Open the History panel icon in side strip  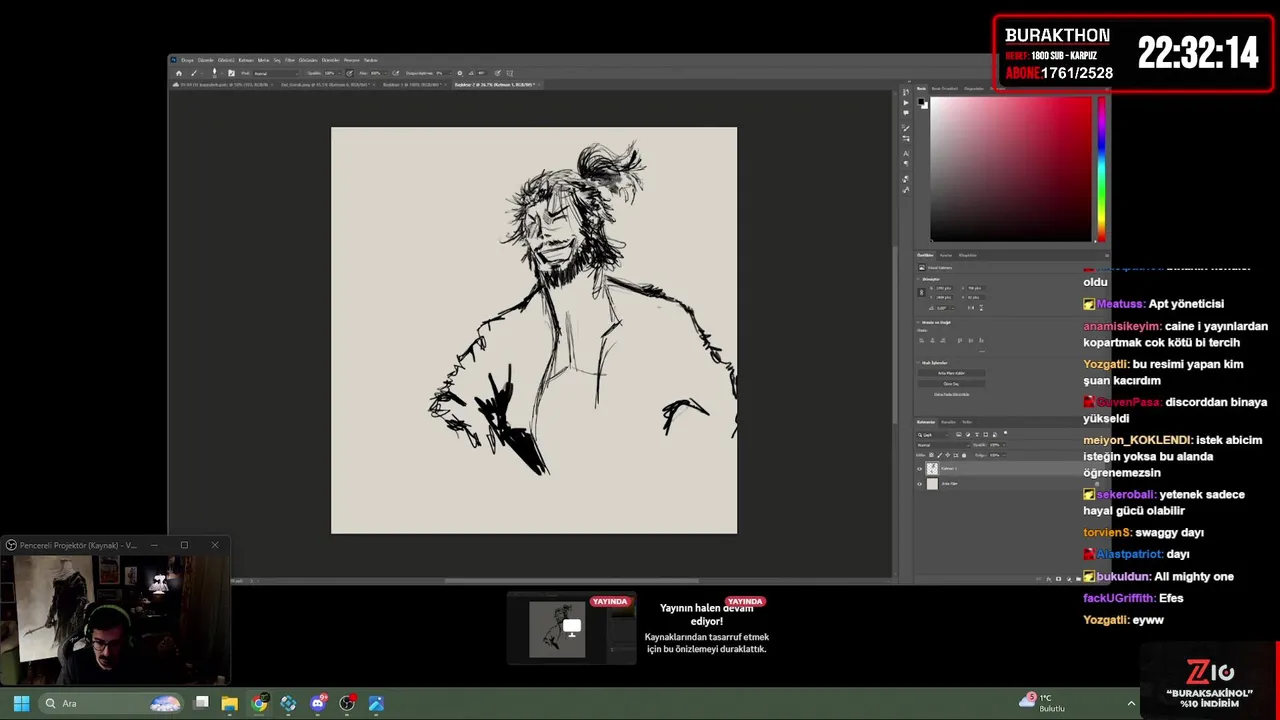[x=906, y=92]
